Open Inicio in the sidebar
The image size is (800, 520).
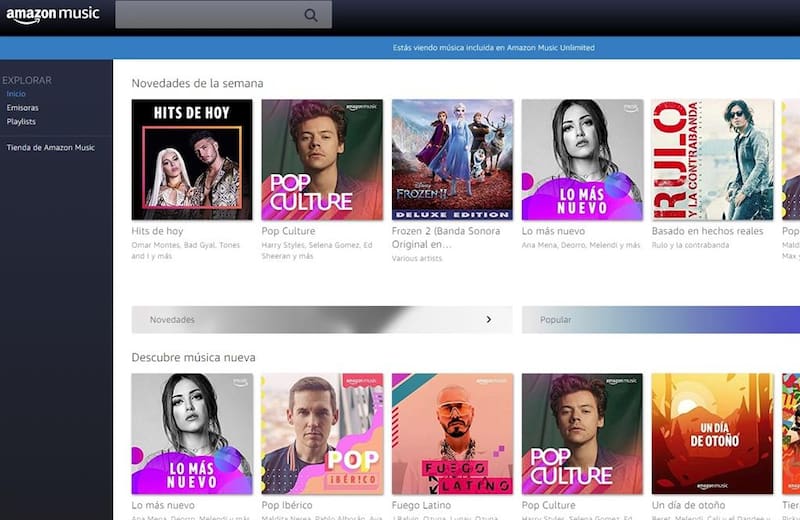point(16,94)
